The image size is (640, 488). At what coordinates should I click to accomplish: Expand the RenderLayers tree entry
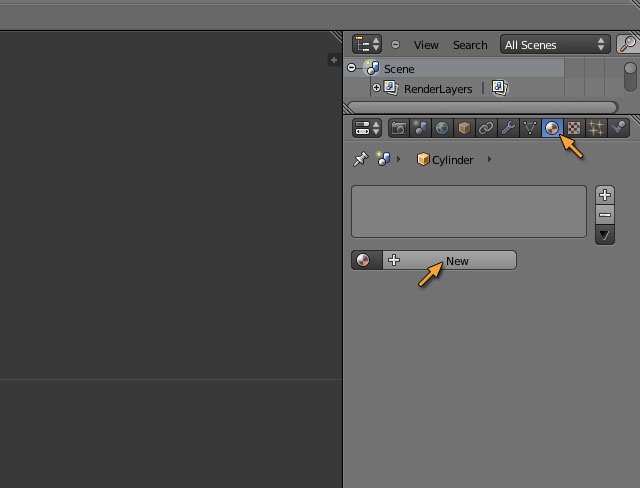[x=377, y=88]
